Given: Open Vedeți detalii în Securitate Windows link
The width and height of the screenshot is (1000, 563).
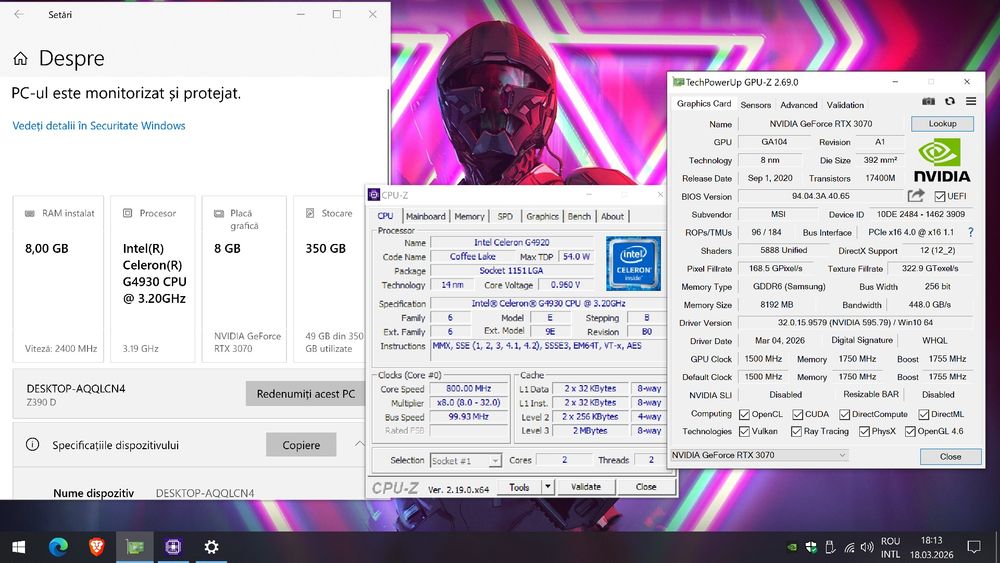Looking at the screenshot, I should point(99,126).
